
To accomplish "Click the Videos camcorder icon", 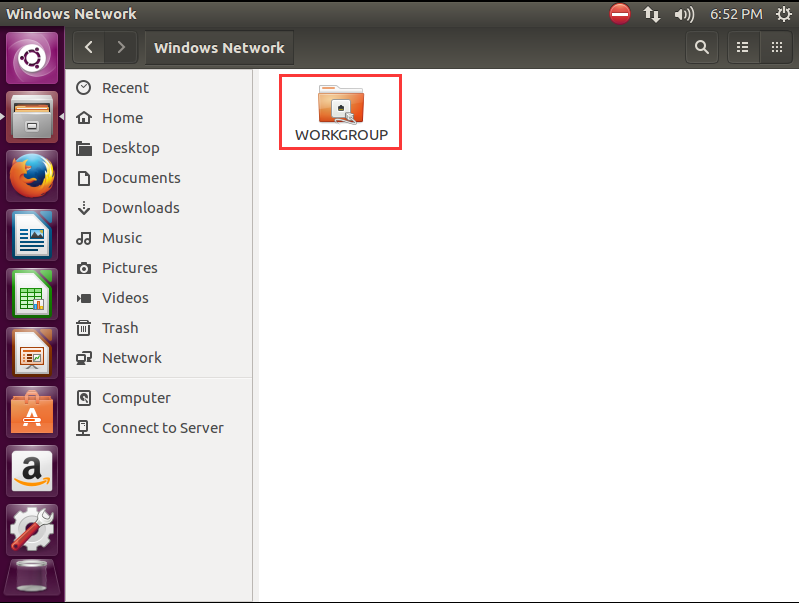I will pyautogui.click(x=84, y=298).
